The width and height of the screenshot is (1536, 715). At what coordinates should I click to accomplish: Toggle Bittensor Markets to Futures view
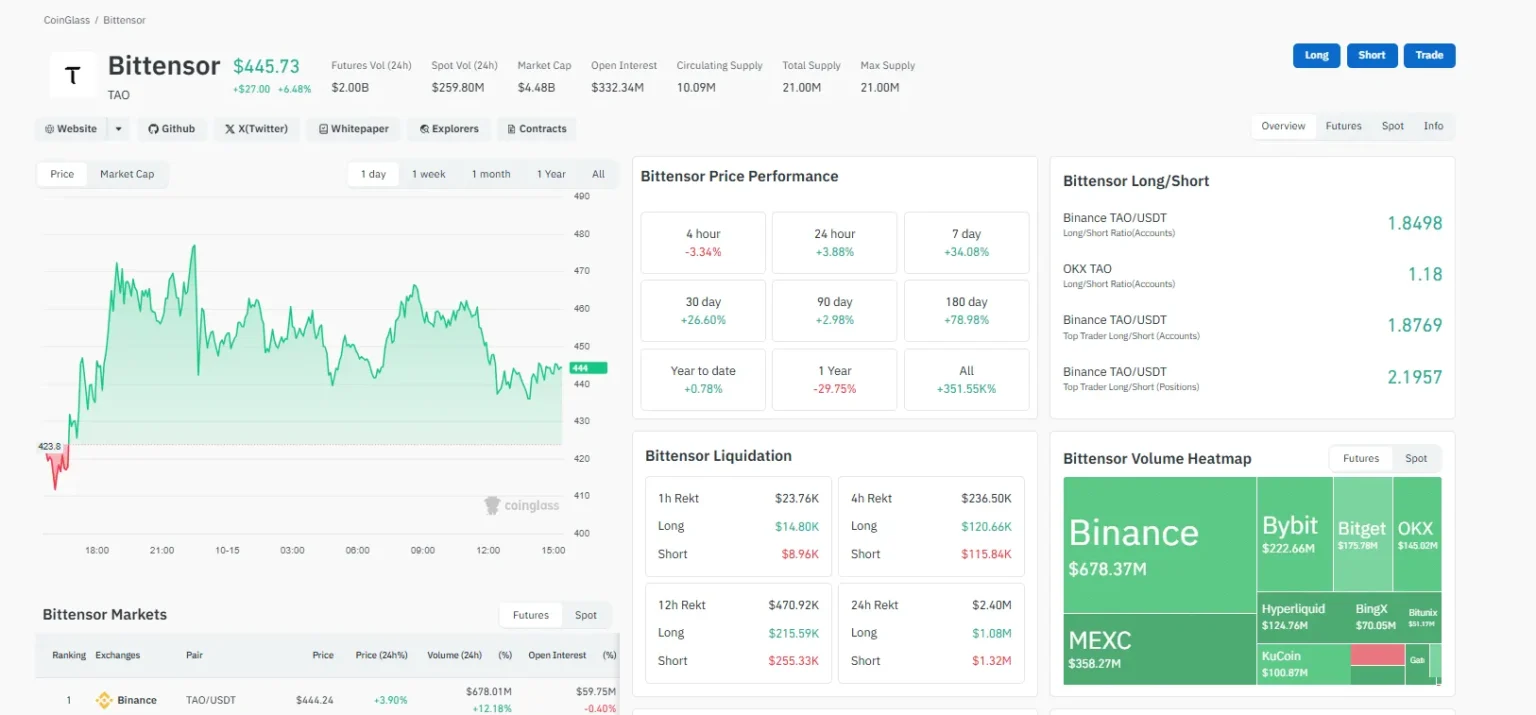(530, 614)
